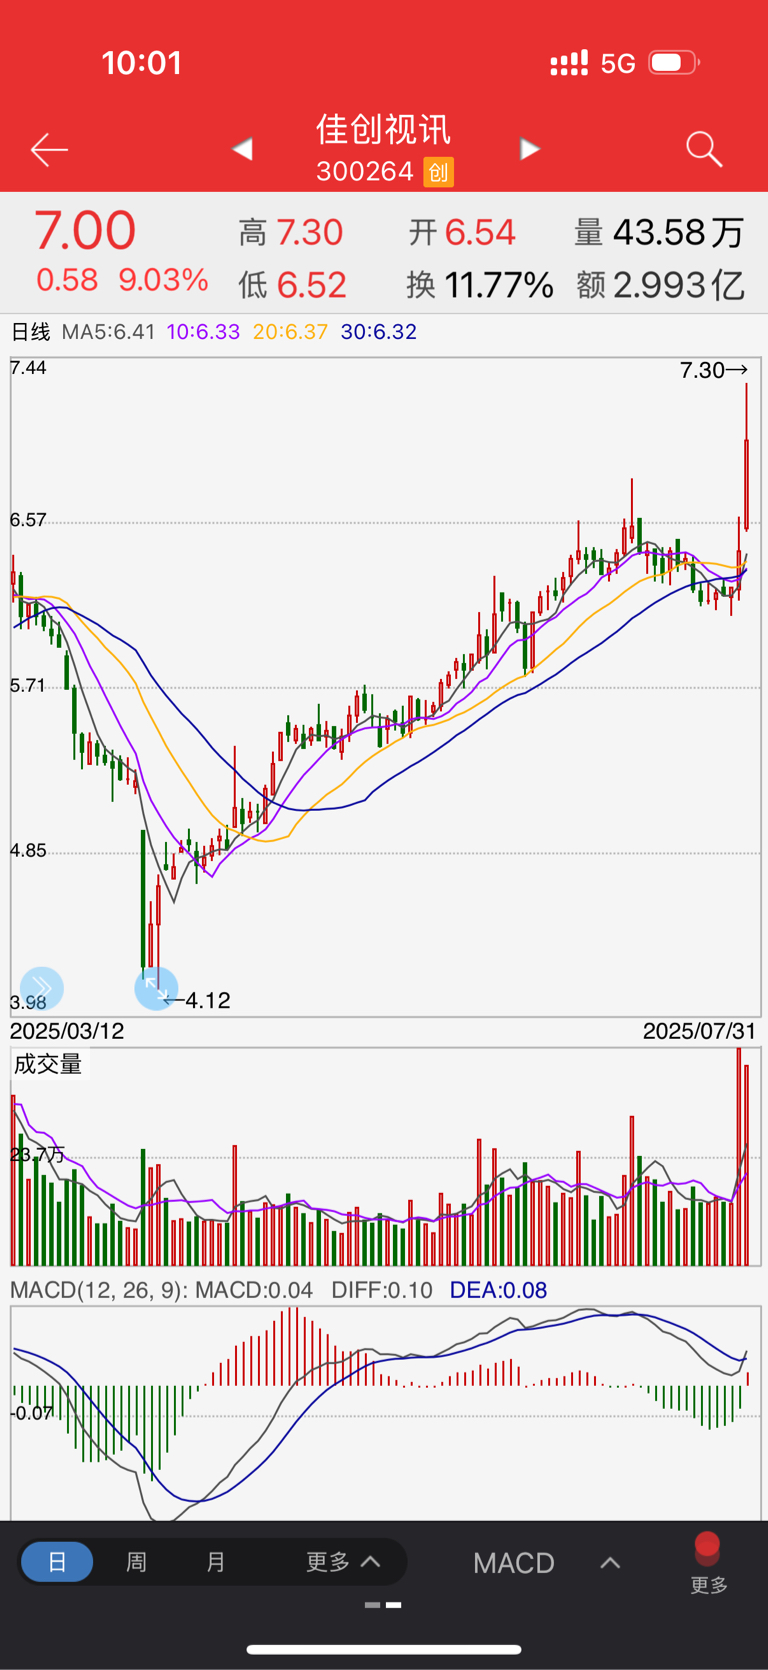
Task: Tap the DIFF:0.10 value
Action: 382,1290
